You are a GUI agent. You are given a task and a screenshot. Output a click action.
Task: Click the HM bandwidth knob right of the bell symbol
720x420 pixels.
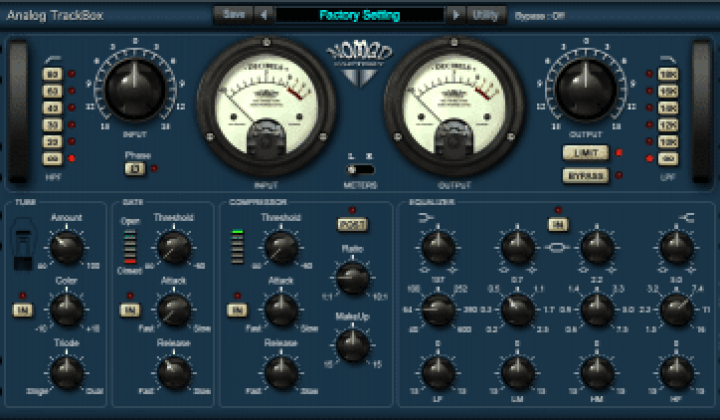597,248
